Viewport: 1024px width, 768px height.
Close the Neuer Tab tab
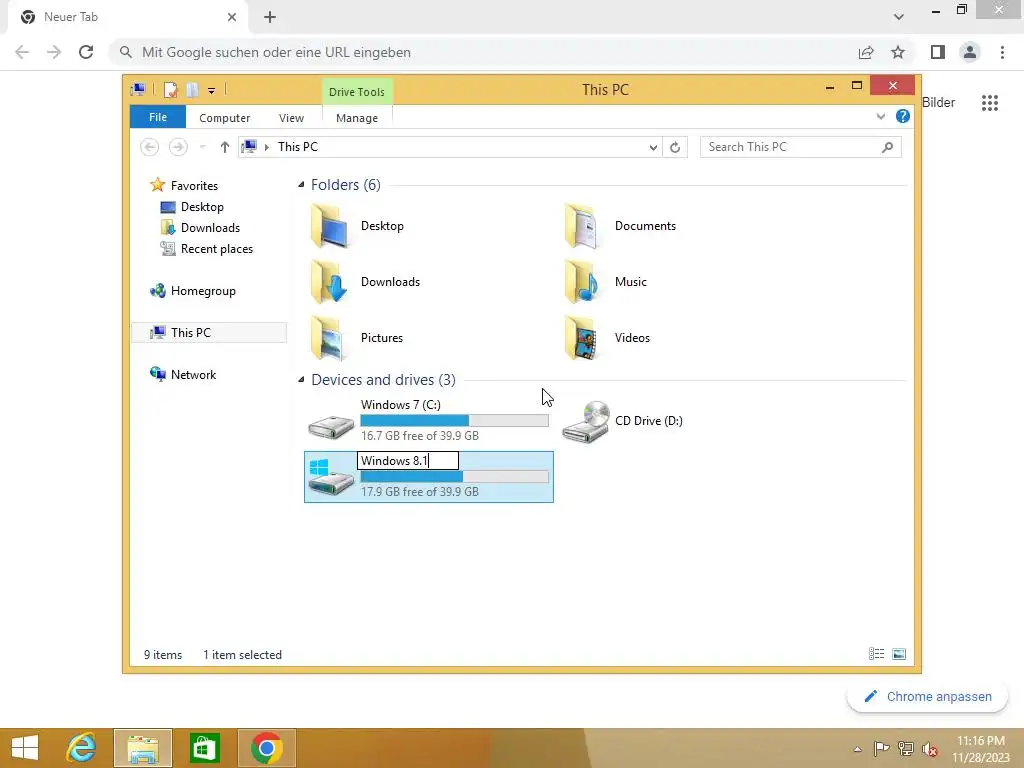(232, 18)
